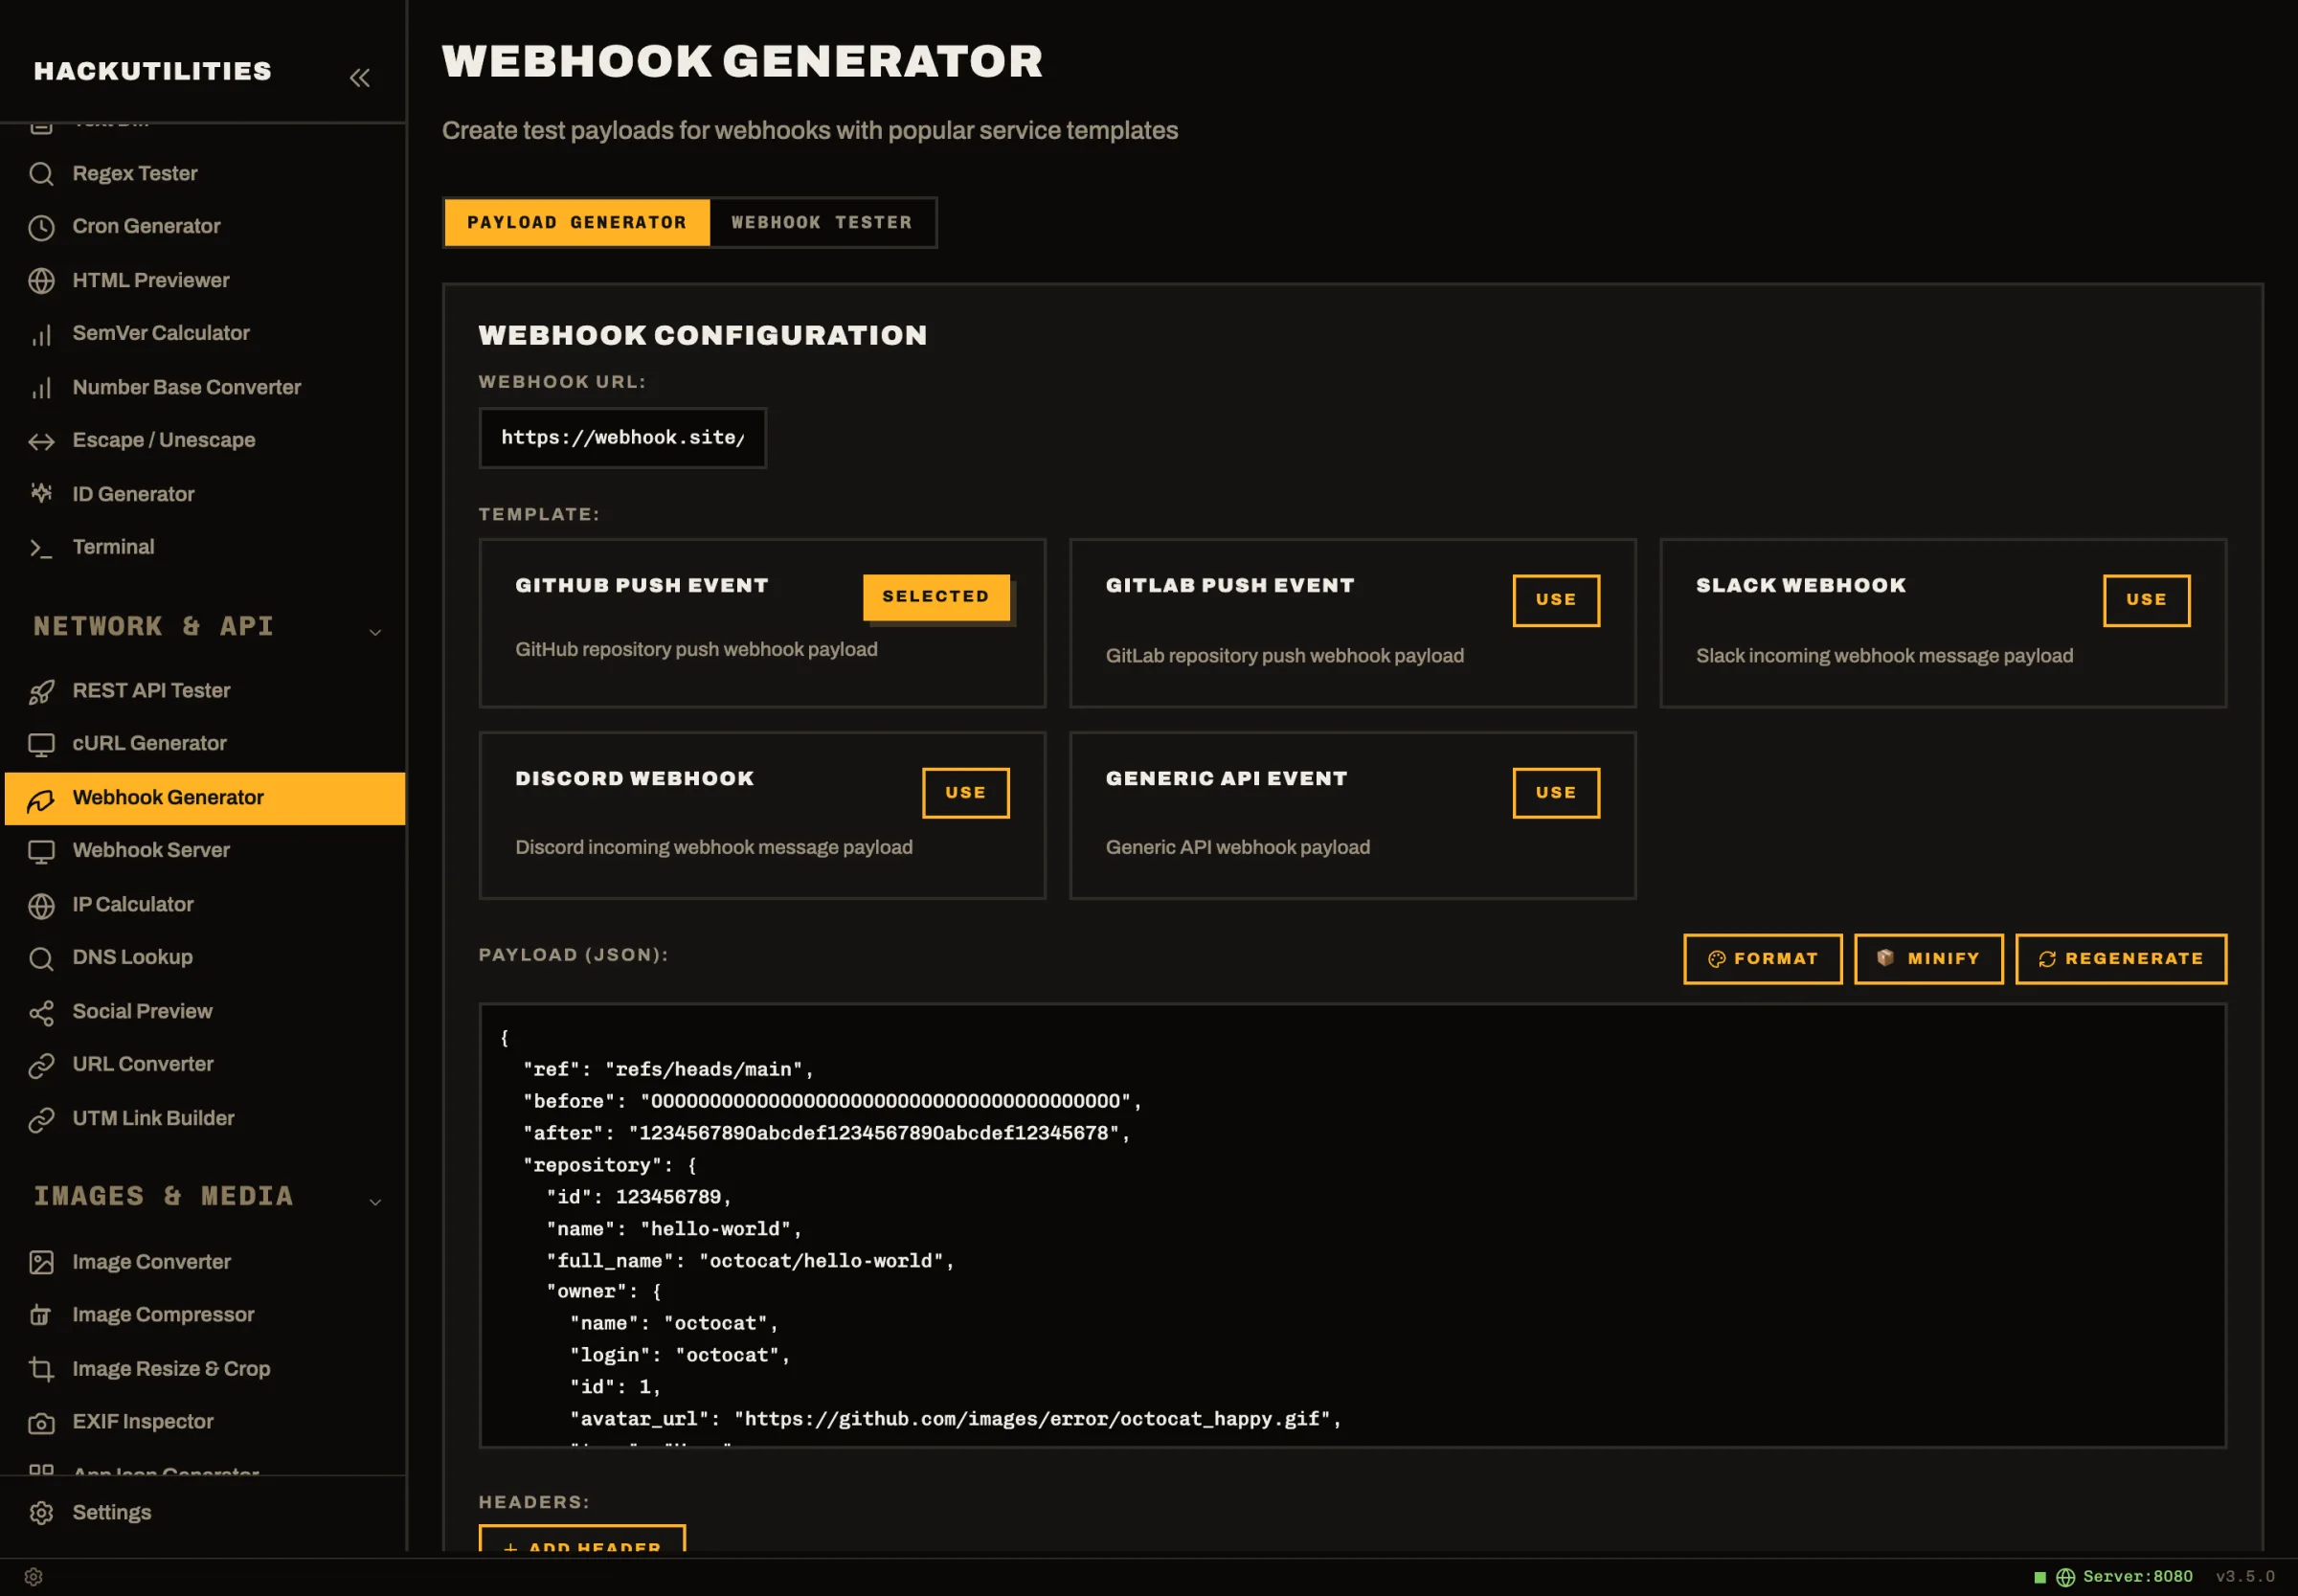Image resolution: width=2298 pixels, height=1596 pixels.
Task: Open DNS Lookup in the sidebar
Action: click(203, 958)
